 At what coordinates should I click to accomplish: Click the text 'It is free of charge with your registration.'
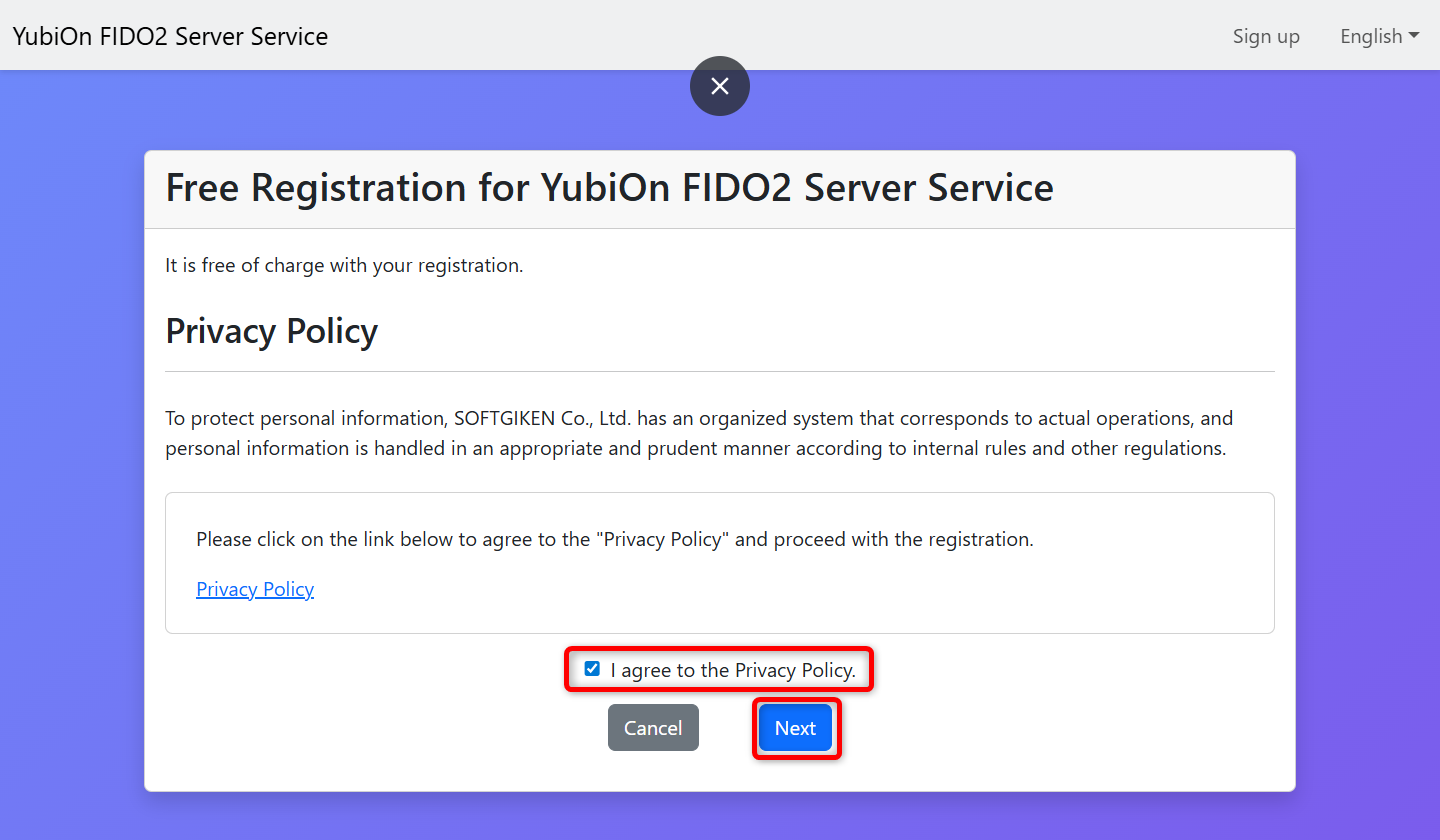(344, 266)
